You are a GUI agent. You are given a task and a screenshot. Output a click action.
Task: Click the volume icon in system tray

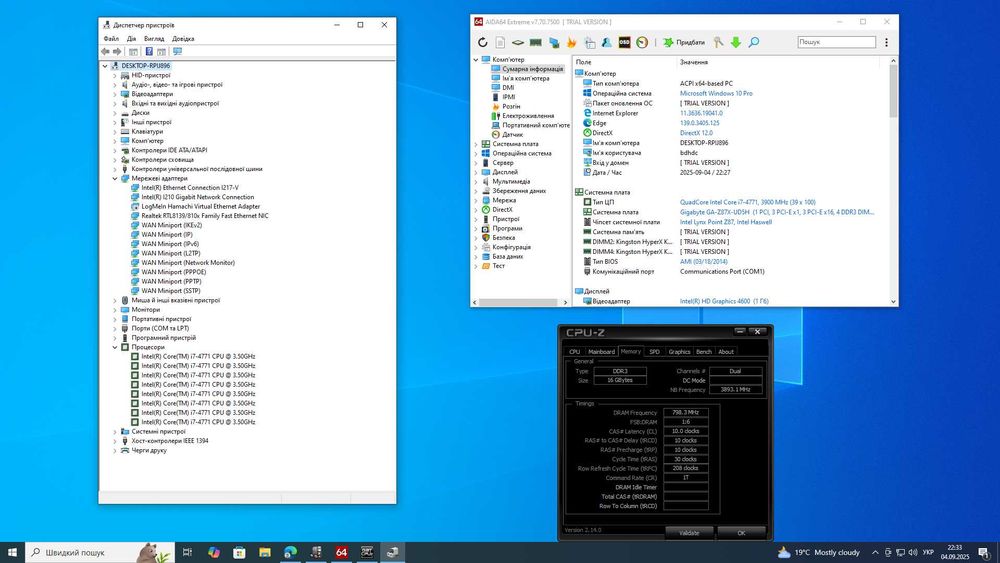tap(913, 552)
